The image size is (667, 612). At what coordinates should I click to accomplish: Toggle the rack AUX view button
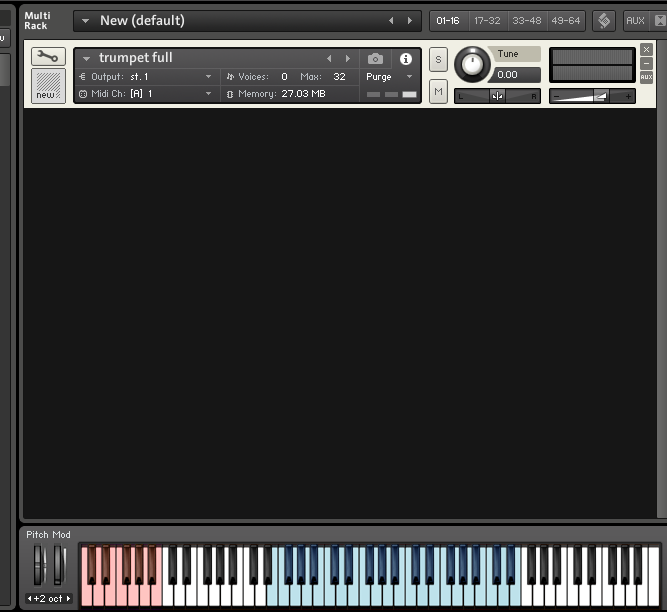[635, 21]
